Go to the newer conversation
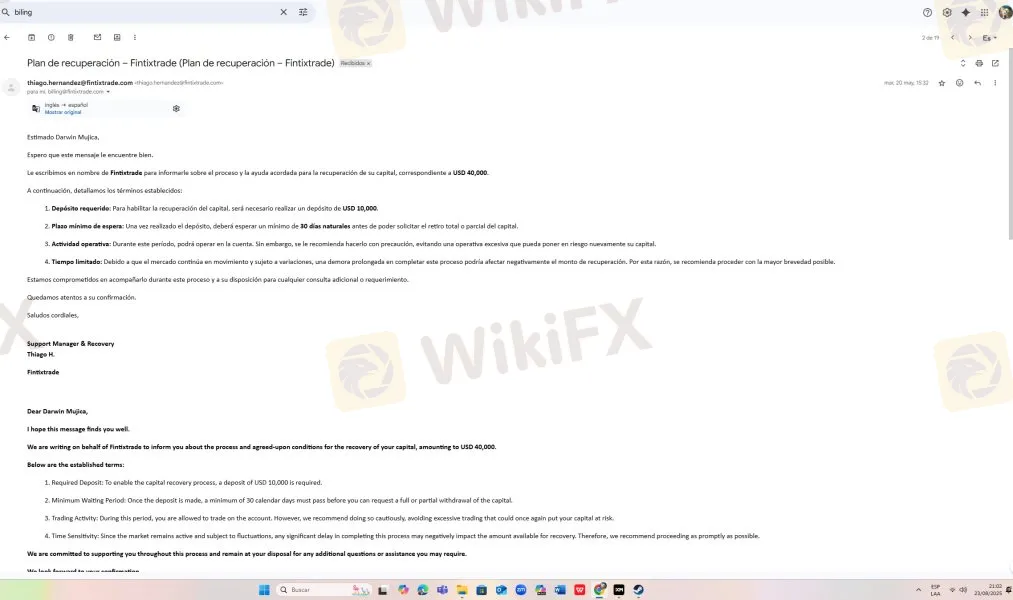The image size is (1013, 600). point(952,37)
